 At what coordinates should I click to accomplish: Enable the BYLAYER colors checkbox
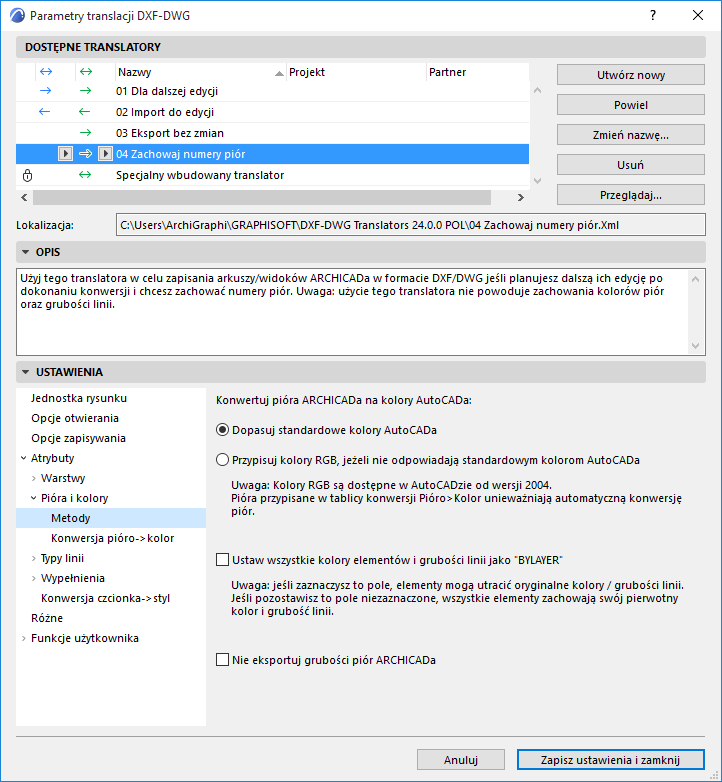222,560
